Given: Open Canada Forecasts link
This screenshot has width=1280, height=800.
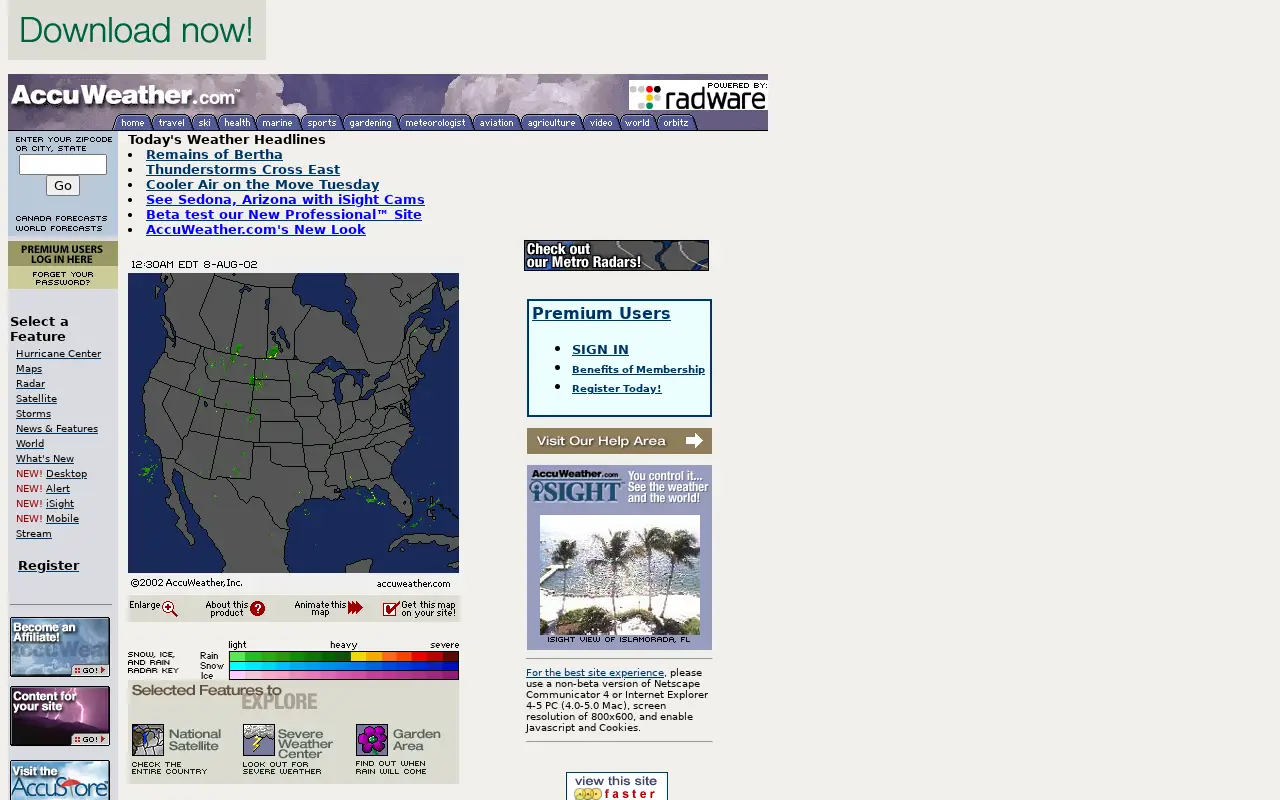Looking at the screenshot, I should point(61,218).
